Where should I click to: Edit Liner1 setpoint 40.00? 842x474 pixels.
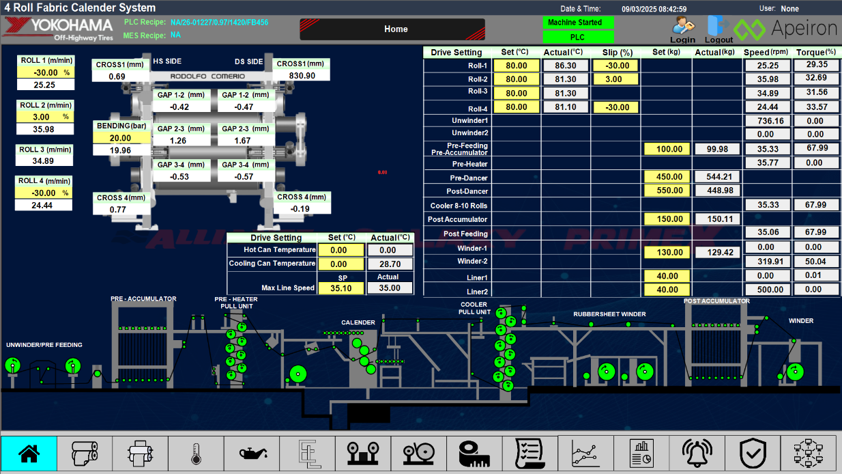(x=666, y=276)
